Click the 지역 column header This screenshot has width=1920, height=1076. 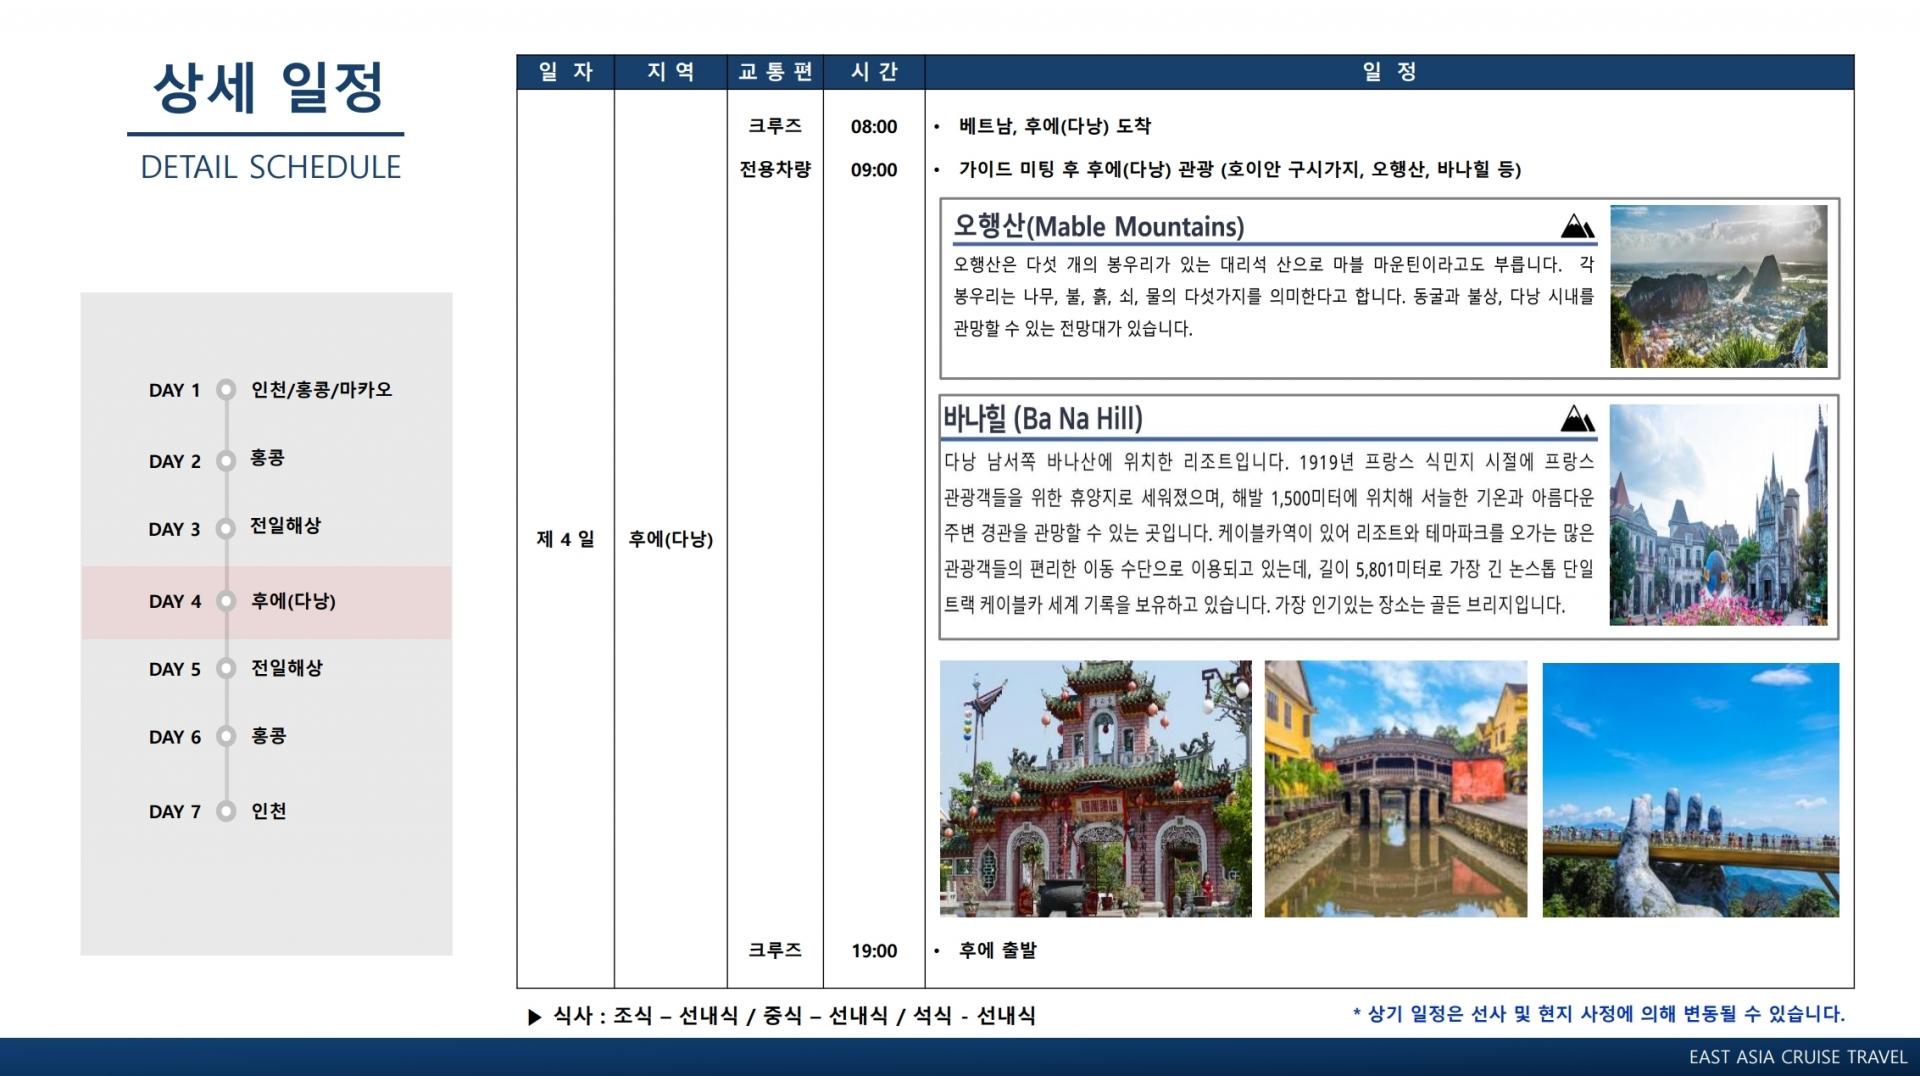click(x=671, y=72)
